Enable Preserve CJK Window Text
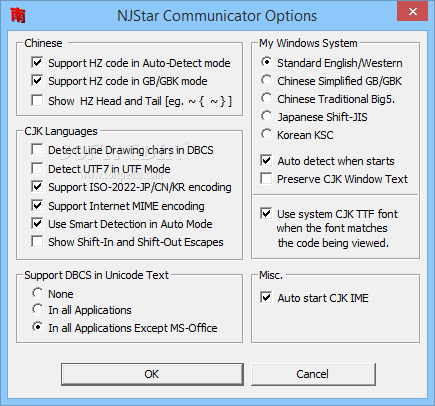Image resolution: width=435 pixels, height=406 pixels. (266, 179)
